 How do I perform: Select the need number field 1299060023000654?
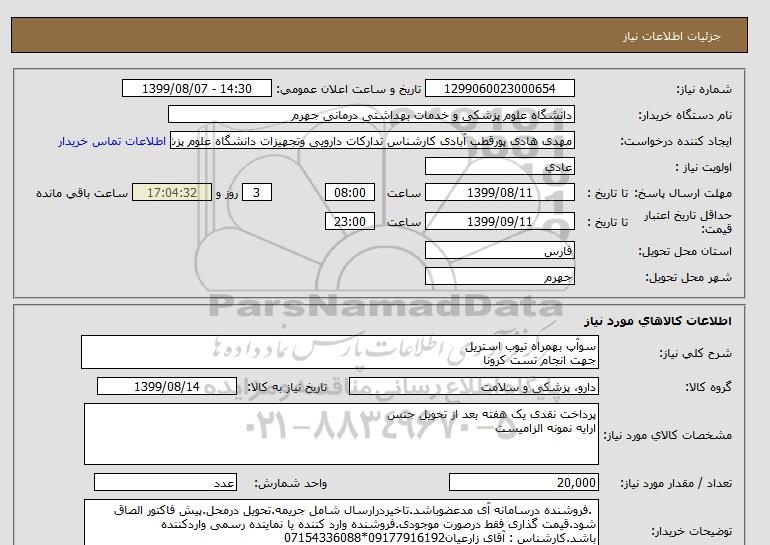click(499, 88)
